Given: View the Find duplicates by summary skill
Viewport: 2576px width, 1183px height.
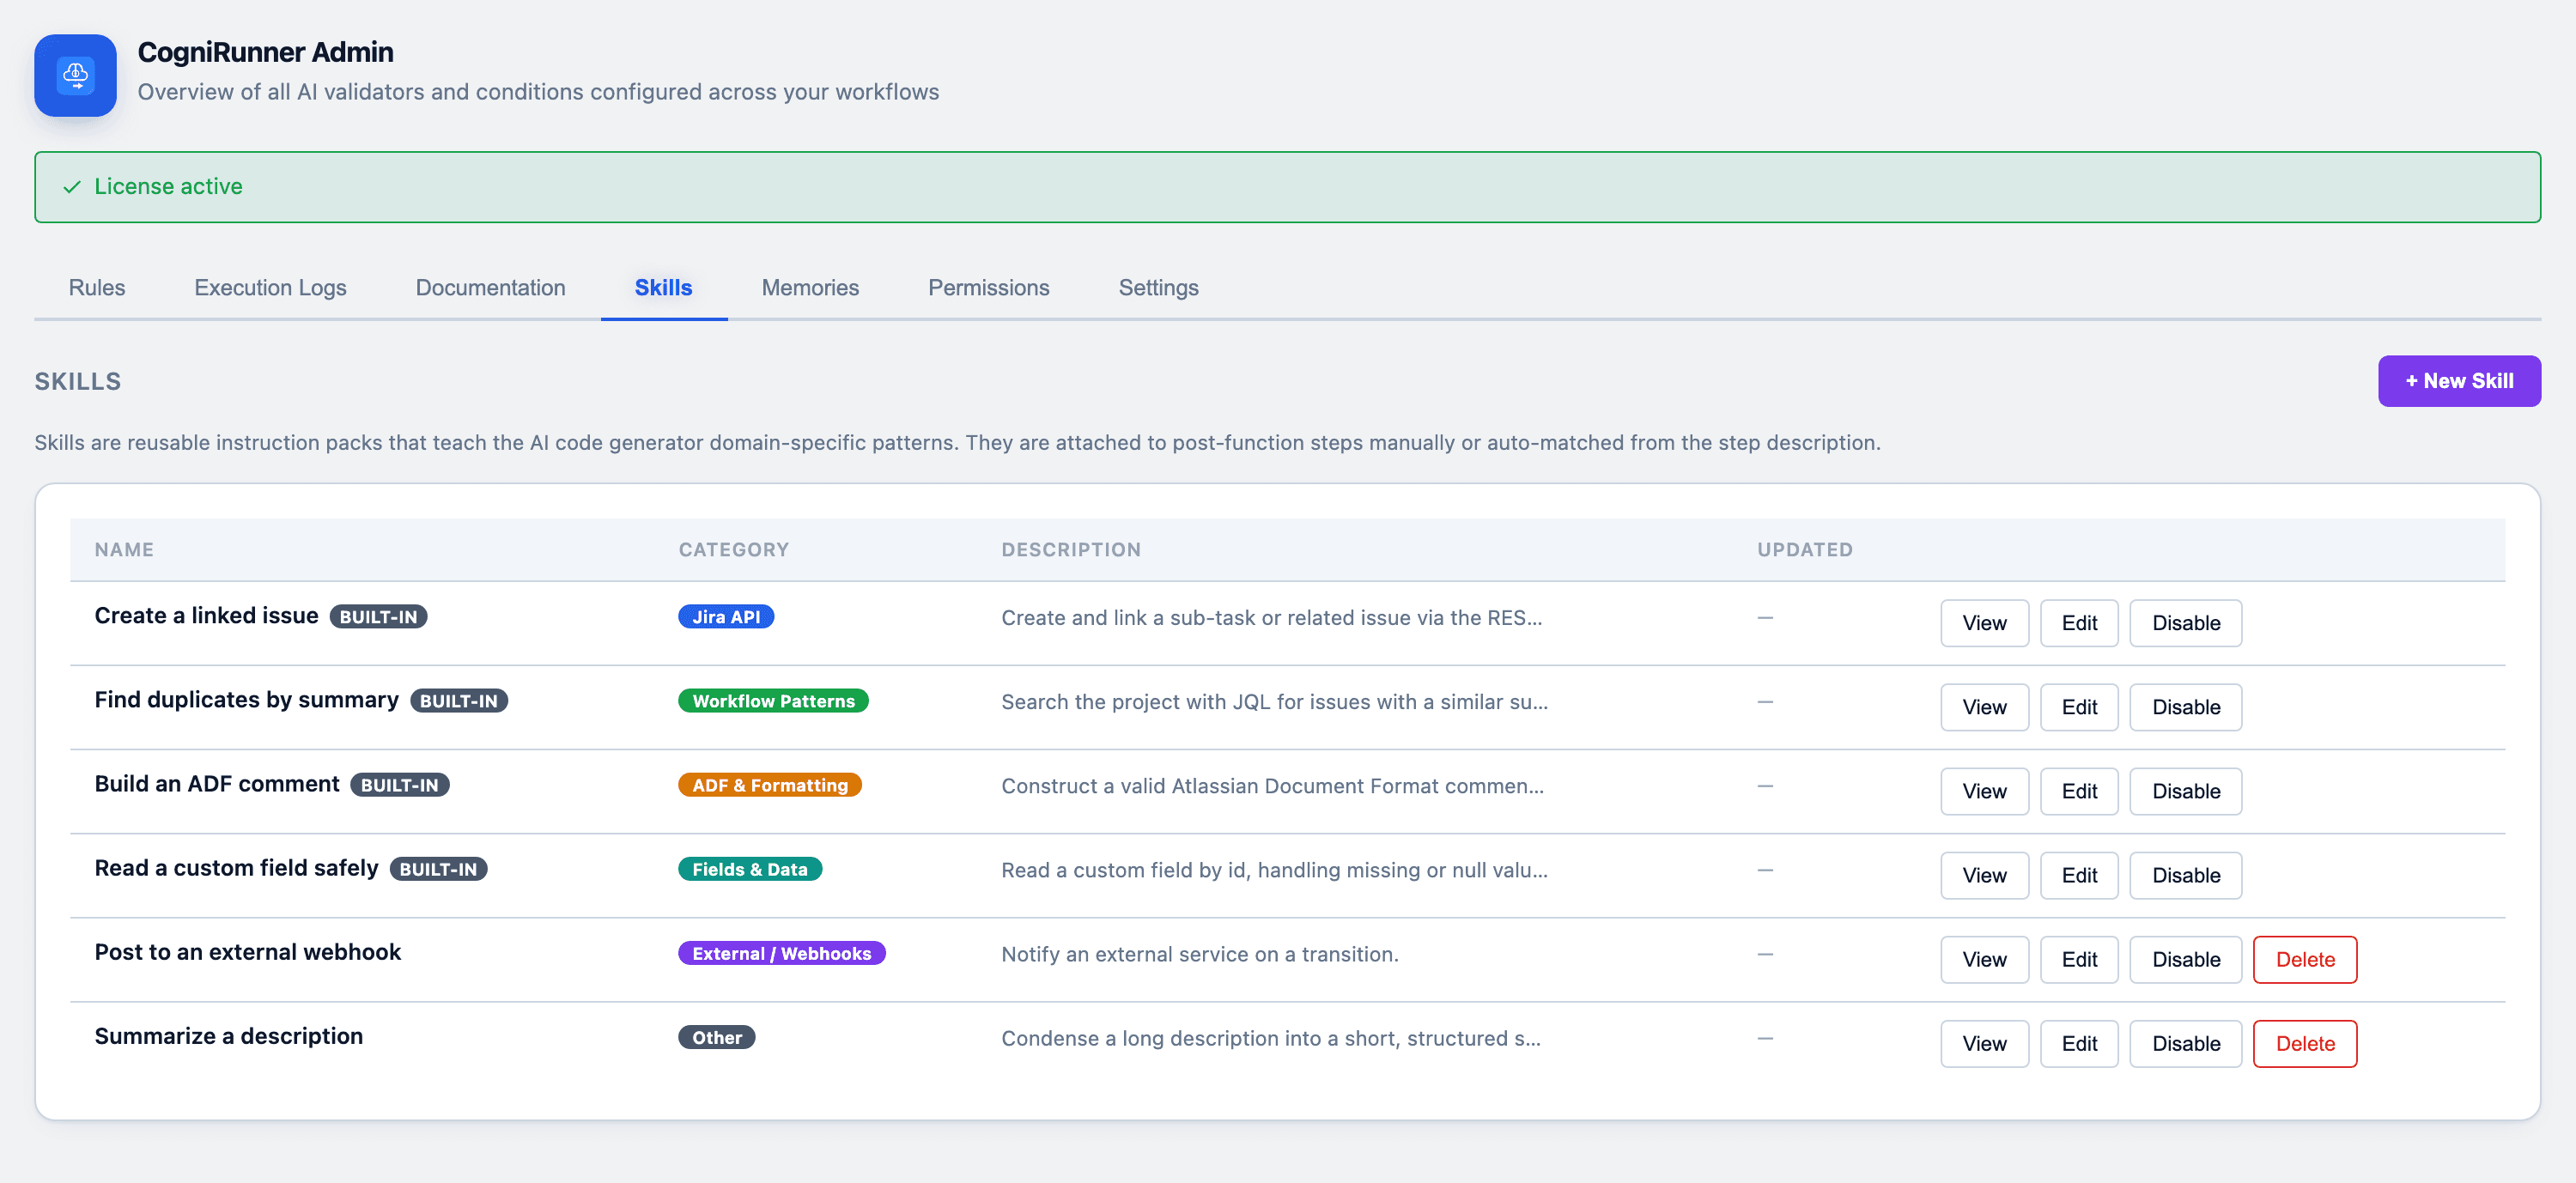Looking at the screenshot, I should coord(1984,707).
